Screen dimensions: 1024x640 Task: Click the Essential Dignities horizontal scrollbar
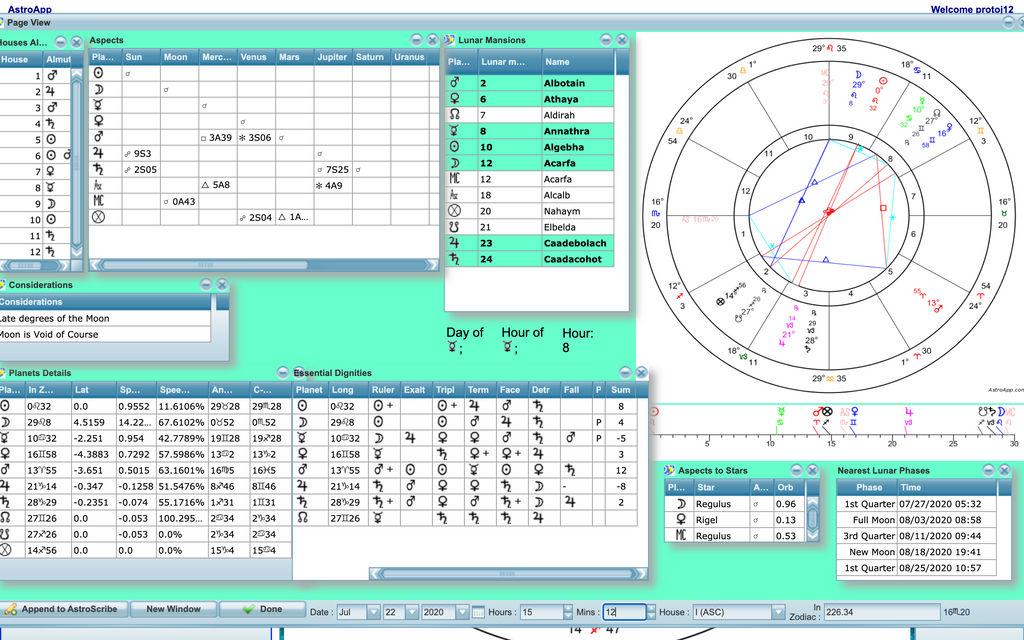pos(508,573)
